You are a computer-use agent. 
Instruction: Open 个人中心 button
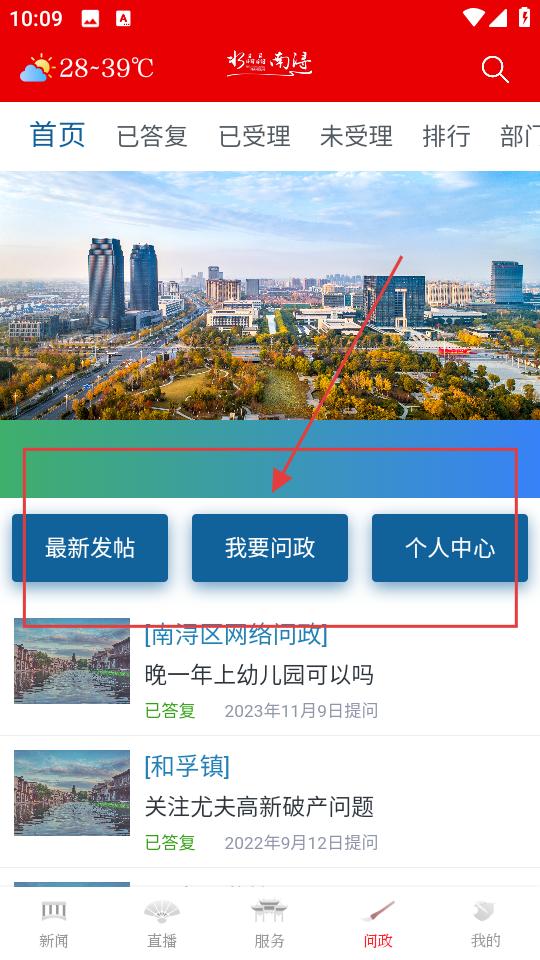coord(450,548)
